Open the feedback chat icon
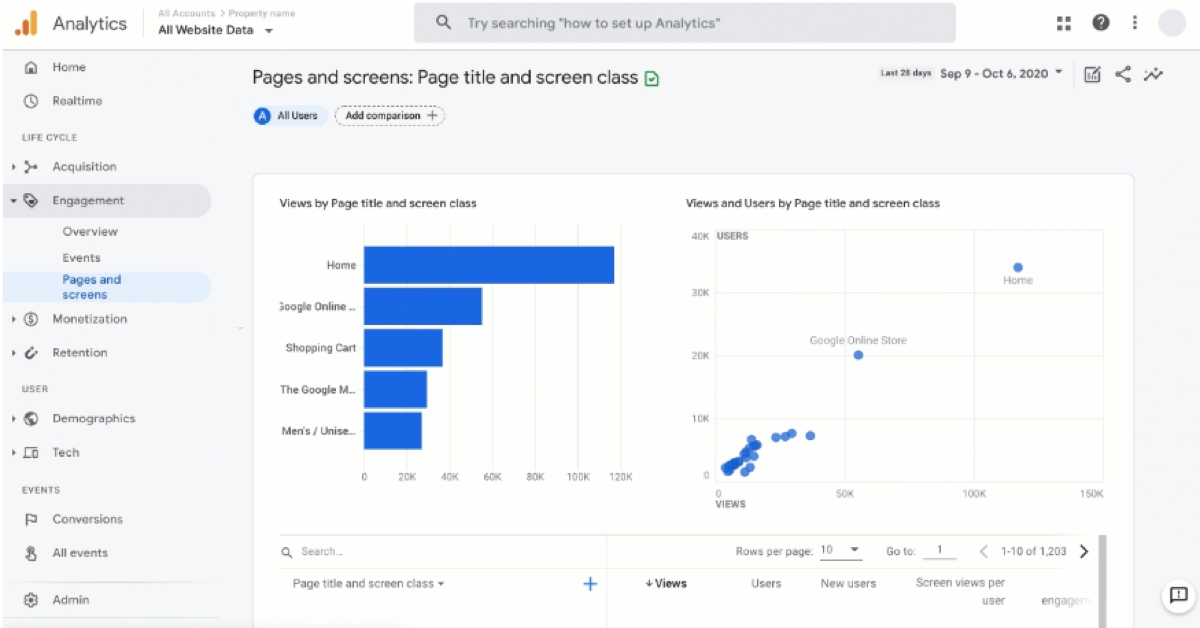This screenshot has width=1200, height=628. pos(1177,596)
